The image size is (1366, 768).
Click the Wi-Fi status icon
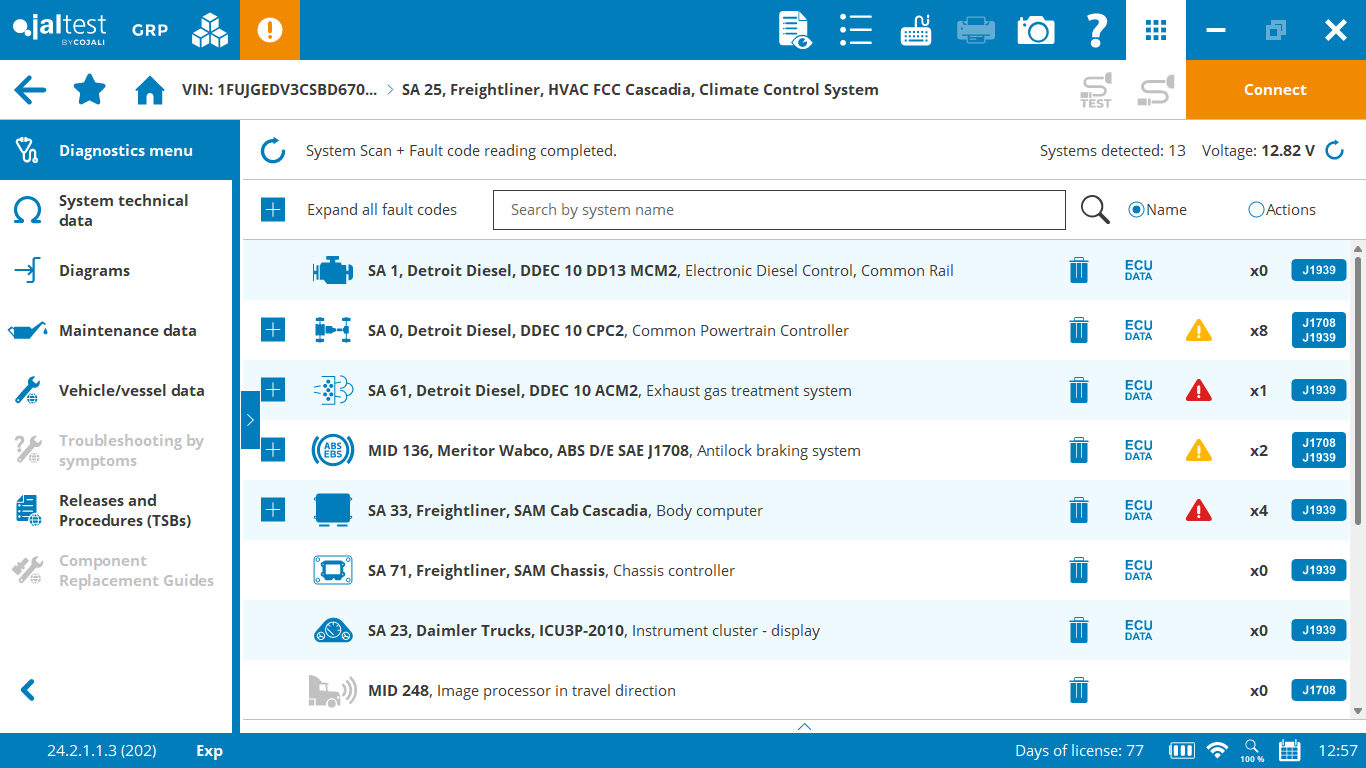[1217, 750]
